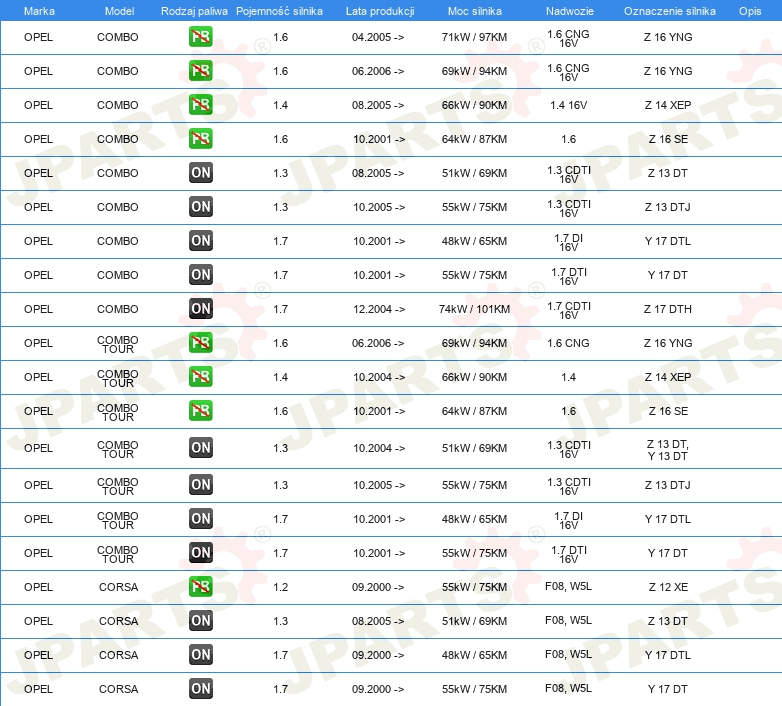Click the petrol icon in the COMBO 71kW / 97KM row
The height and width of the screenshot is (706, 782).
tap(200, 37)
